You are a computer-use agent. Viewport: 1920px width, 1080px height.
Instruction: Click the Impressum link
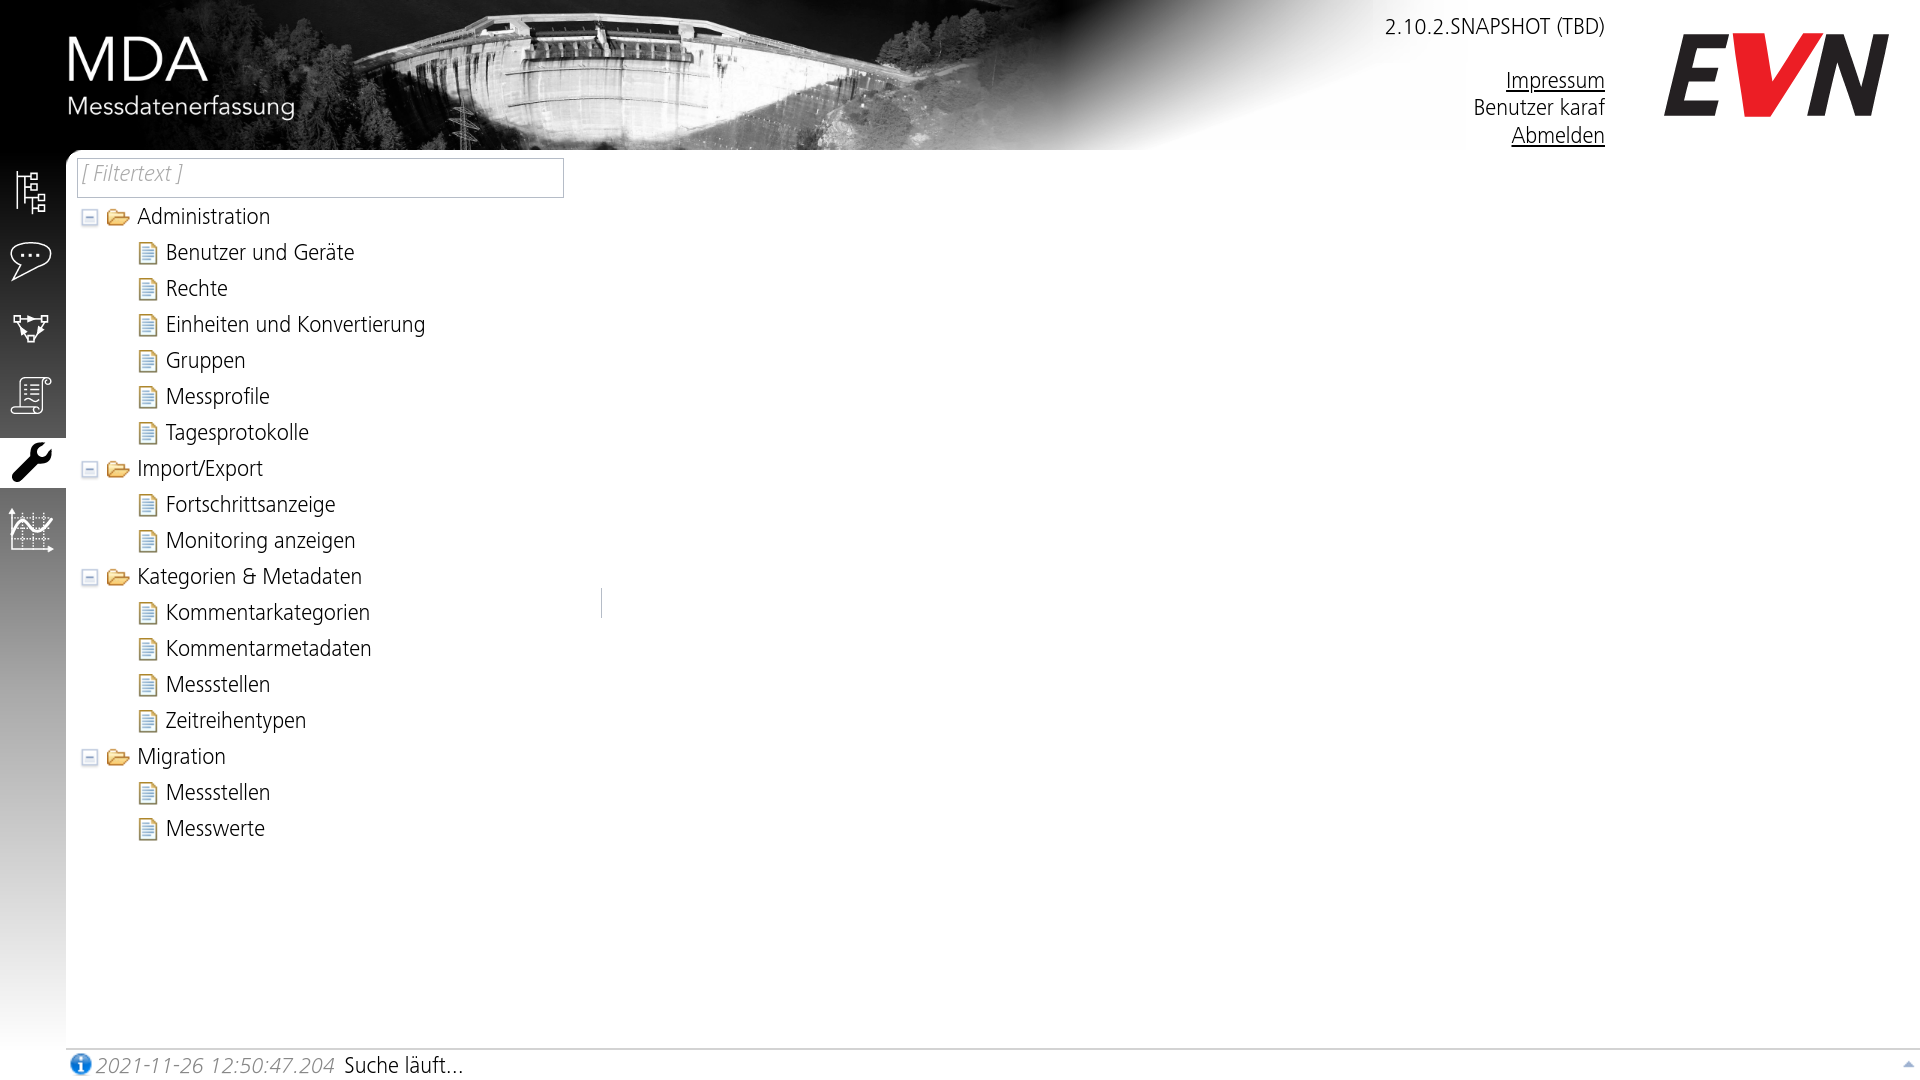click(1556, 79)
